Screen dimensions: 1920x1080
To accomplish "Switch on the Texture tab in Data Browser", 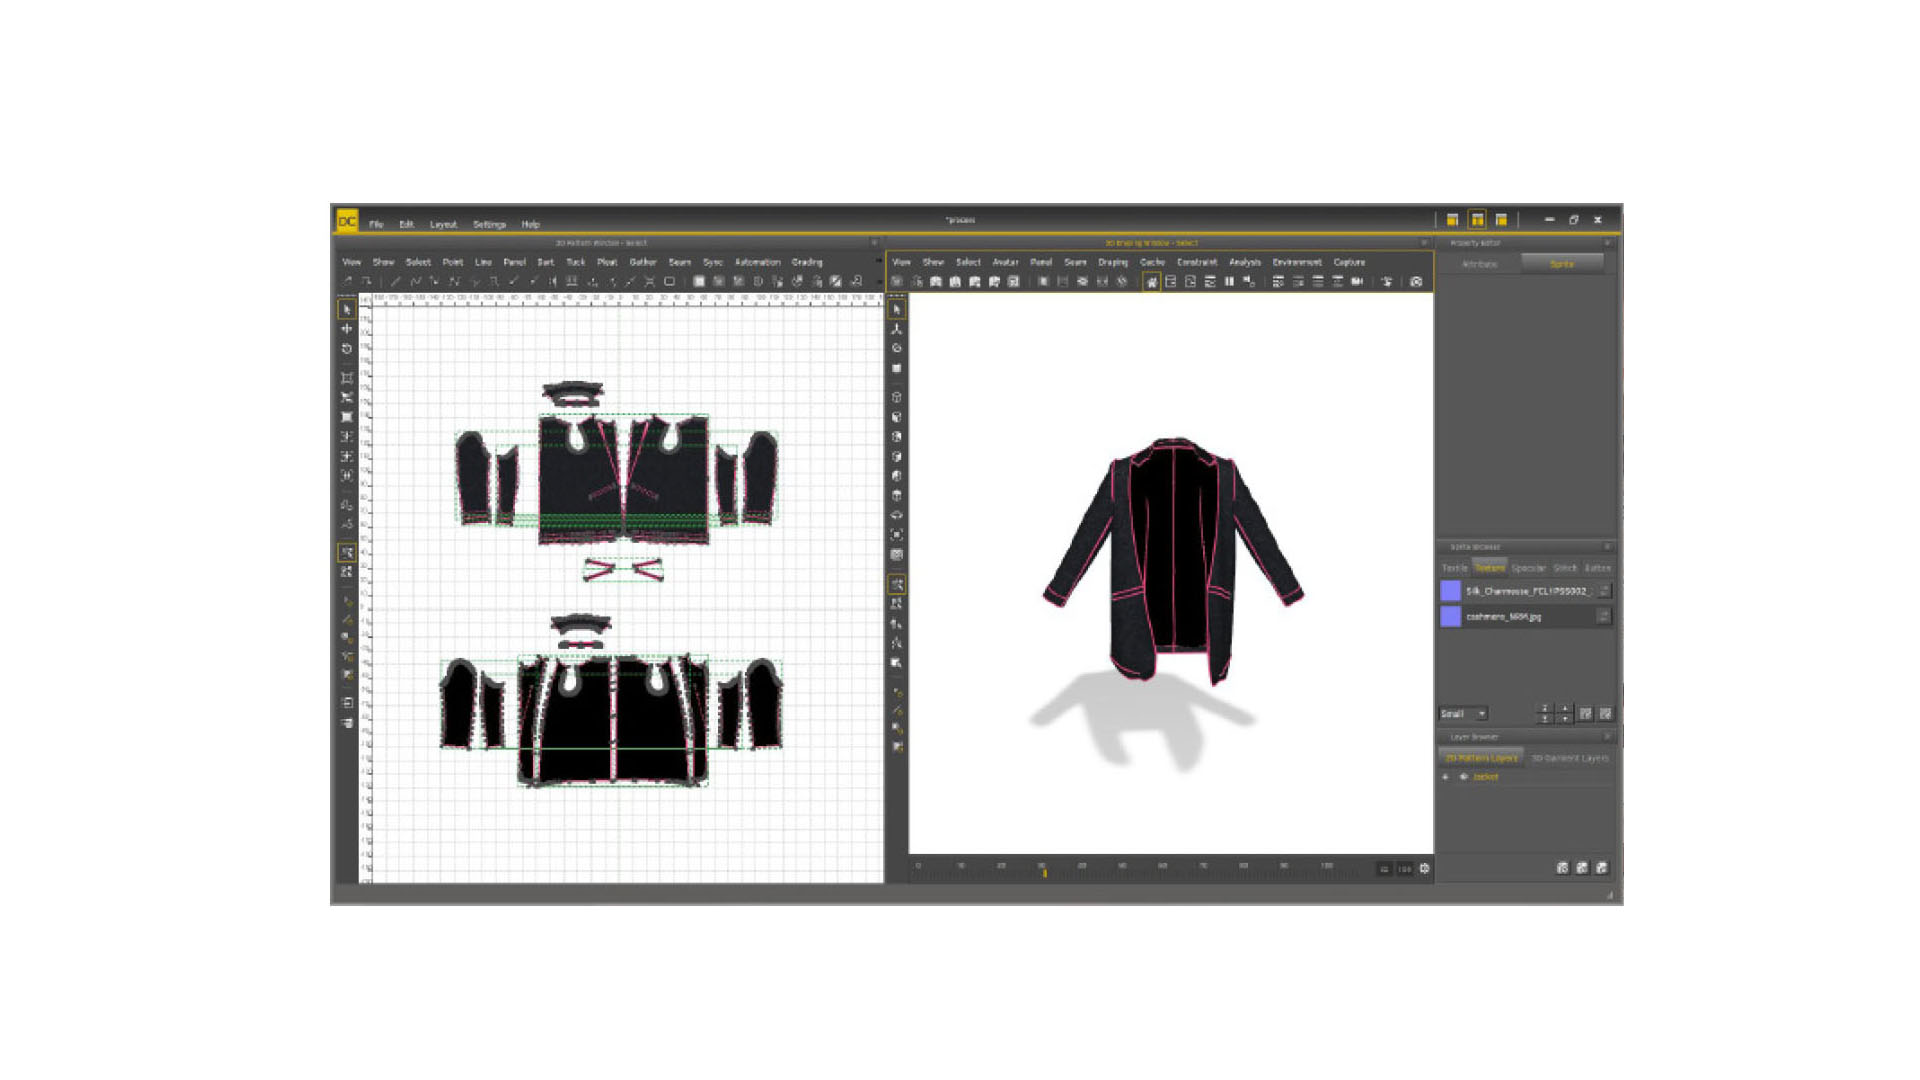I will (1490, 567).
